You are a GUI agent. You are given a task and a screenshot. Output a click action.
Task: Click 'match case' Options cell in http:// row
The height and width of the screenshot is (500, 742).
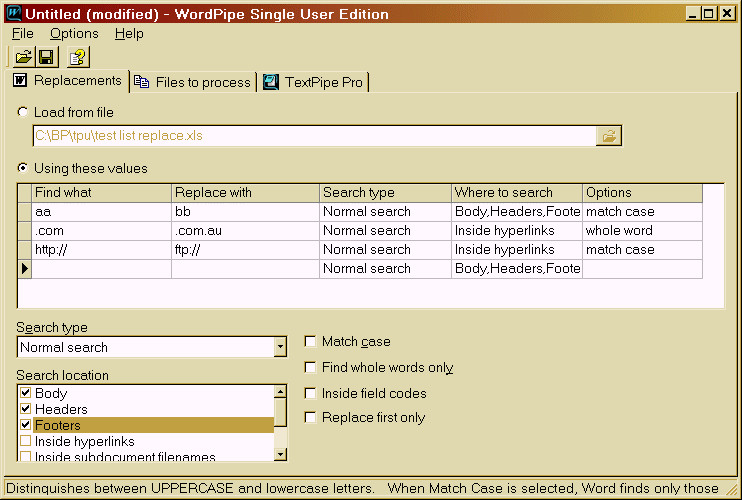coord(642,250)
